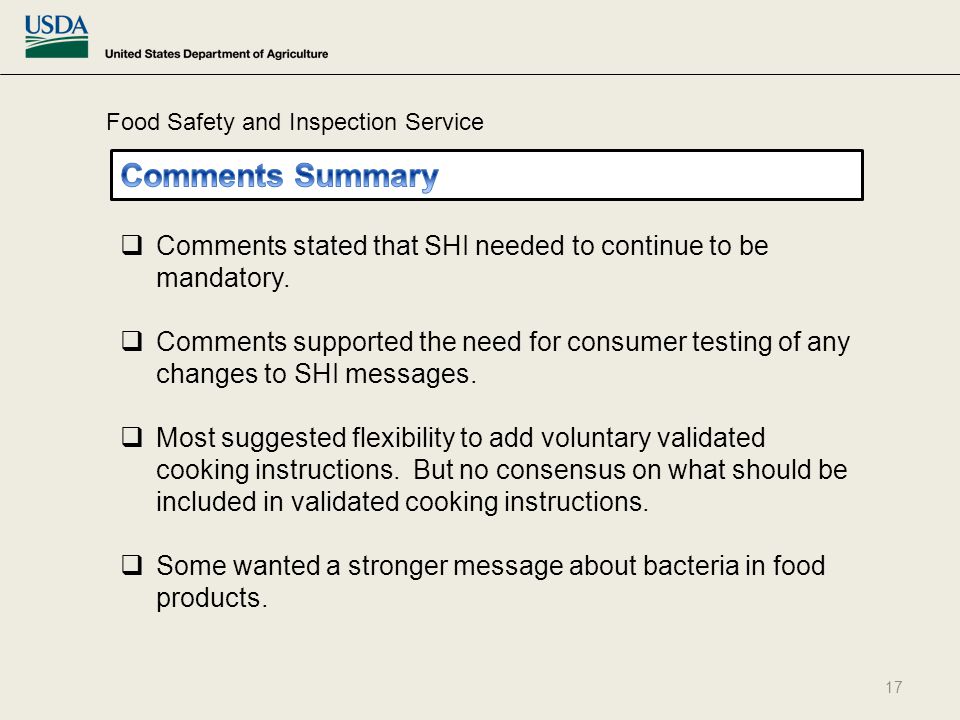Click 'changes to SHI messages.' line
The image size is (960, 720).
pyautogui.click(x=316, y=374)
